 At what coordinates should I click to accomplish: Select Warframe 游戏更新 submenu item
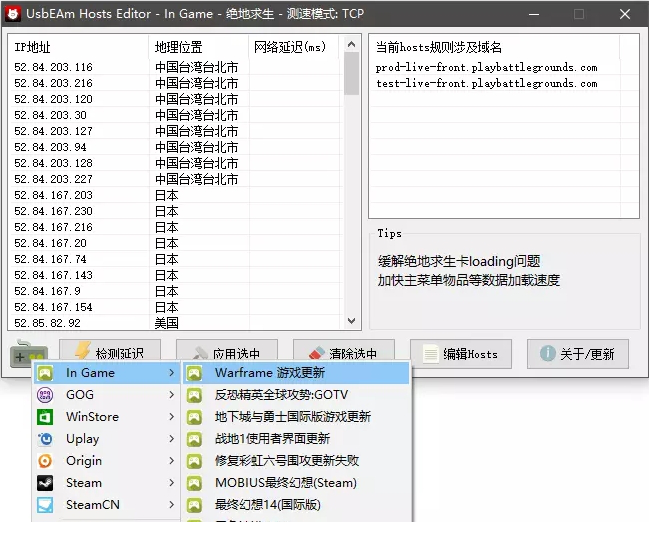(x=296, y=373)
